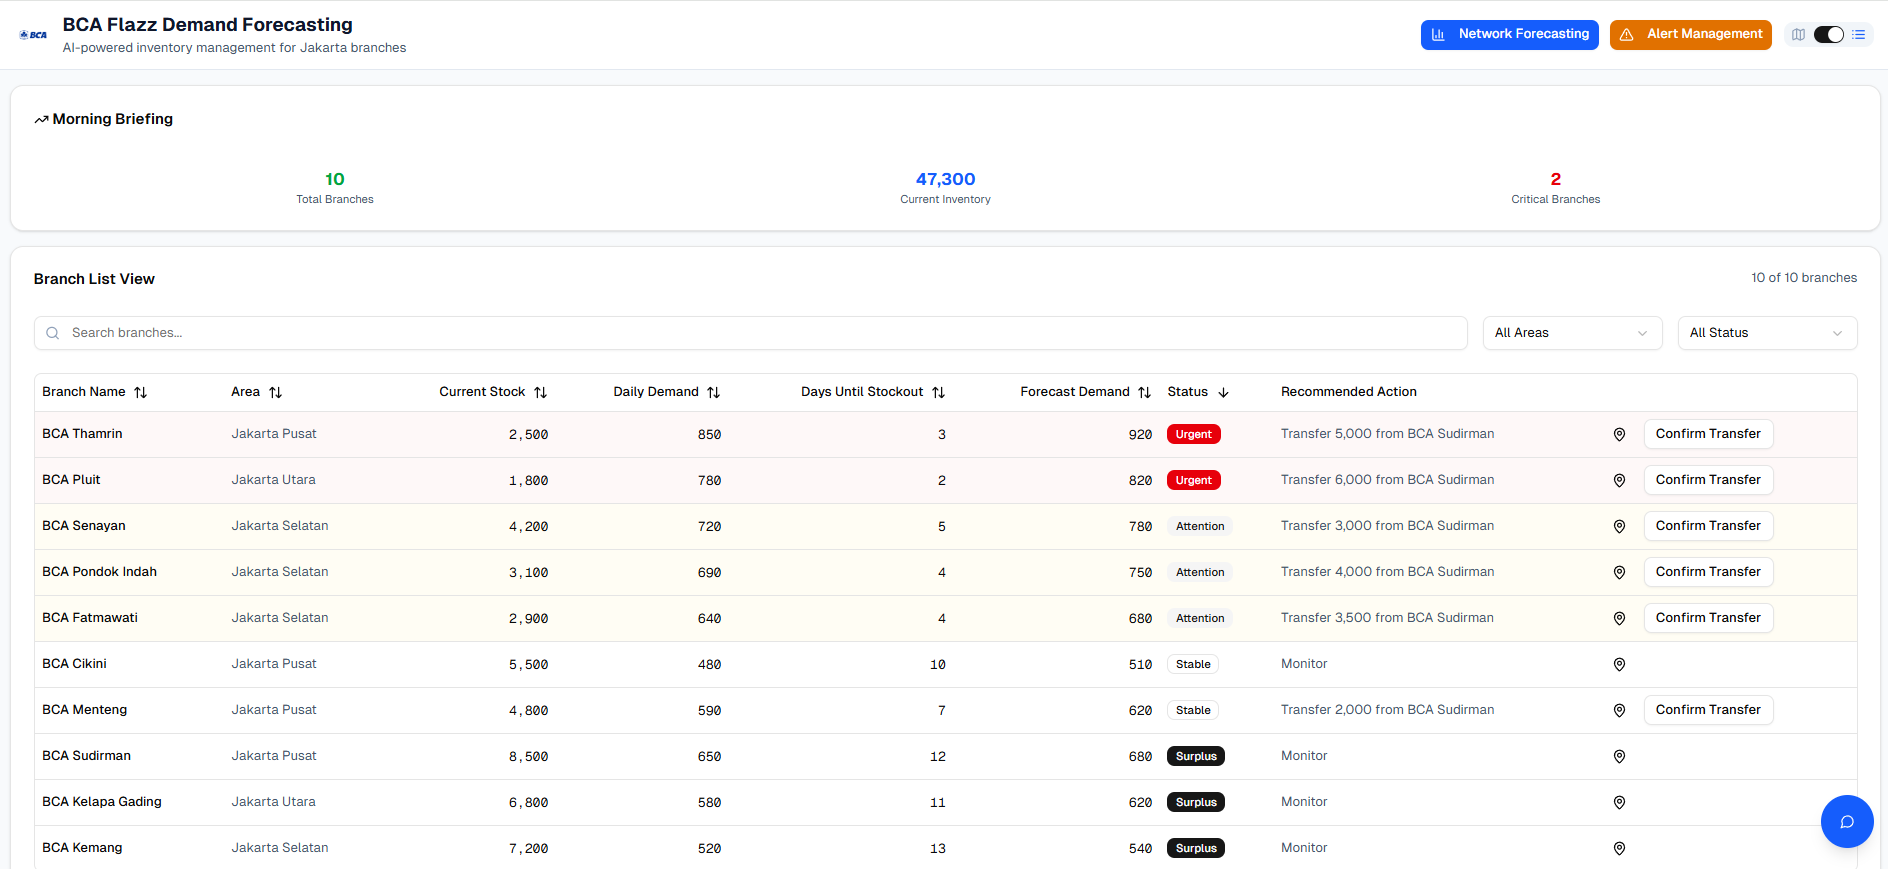Confirm Transfer for BCA Thamrin
This screenshot has width=1888, height=869.
click(x=1708, y=434)
